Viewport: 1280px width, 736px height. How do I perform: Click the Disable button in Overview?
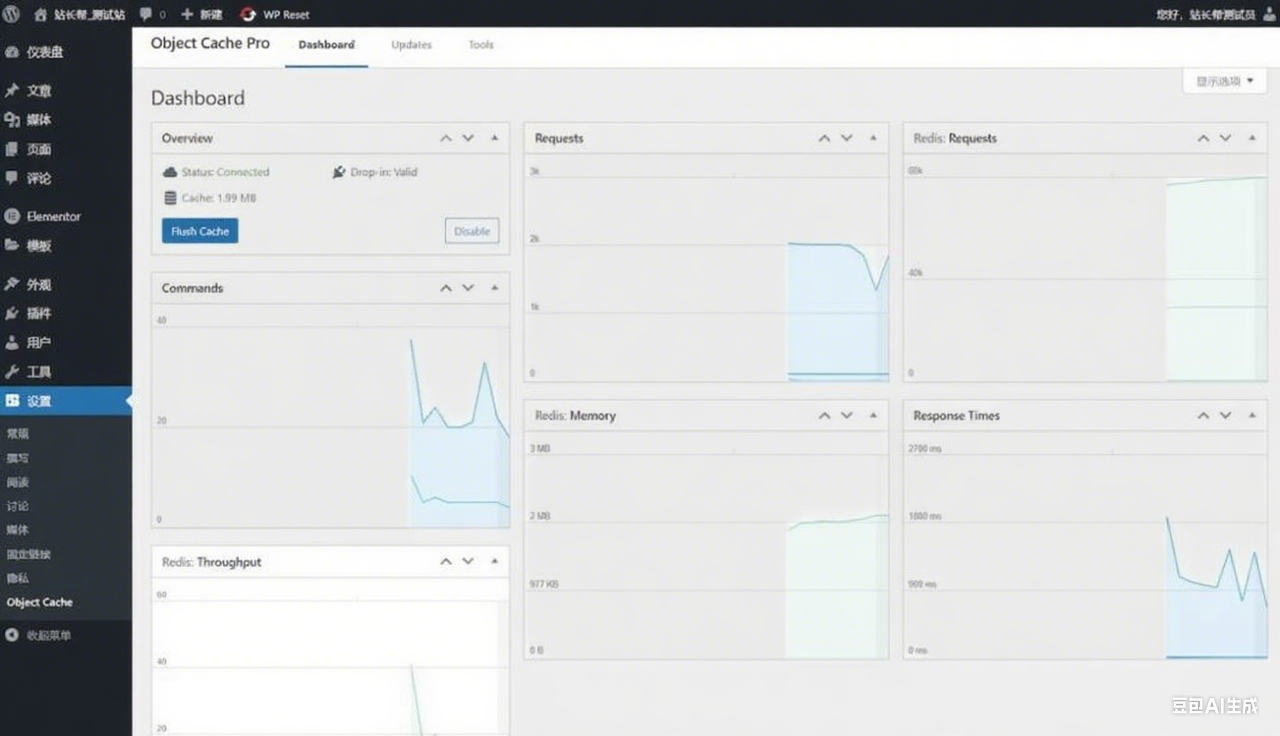click(472, 231)
